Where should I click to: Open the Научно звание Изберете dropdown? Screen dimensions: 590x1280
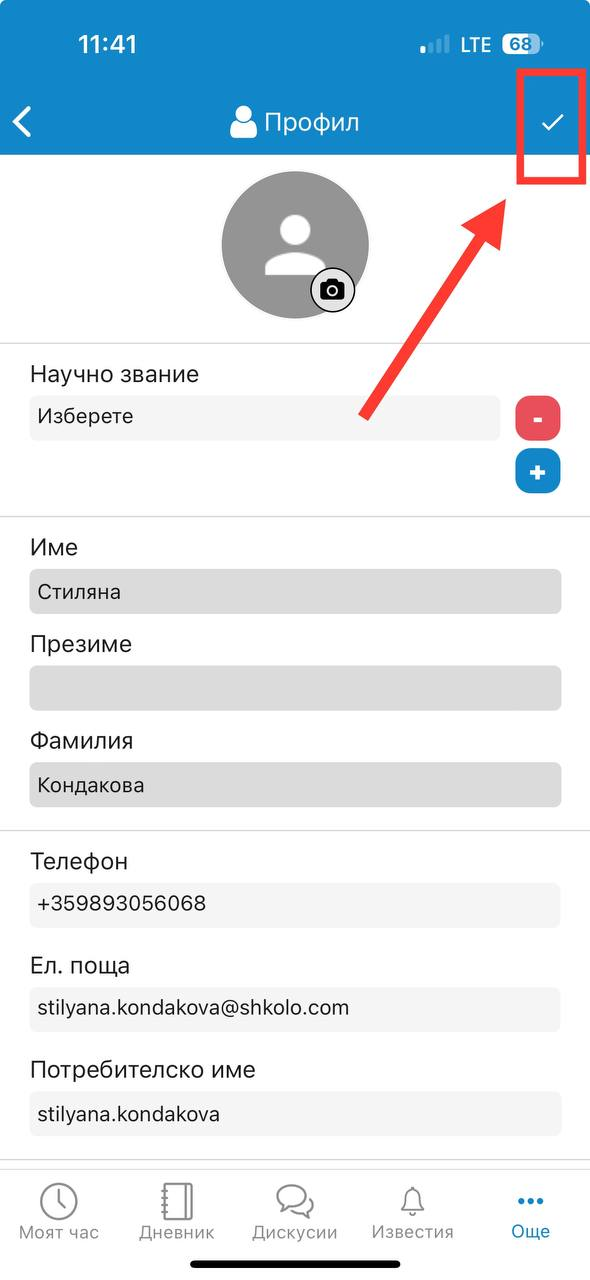click(x=265, y=418)
